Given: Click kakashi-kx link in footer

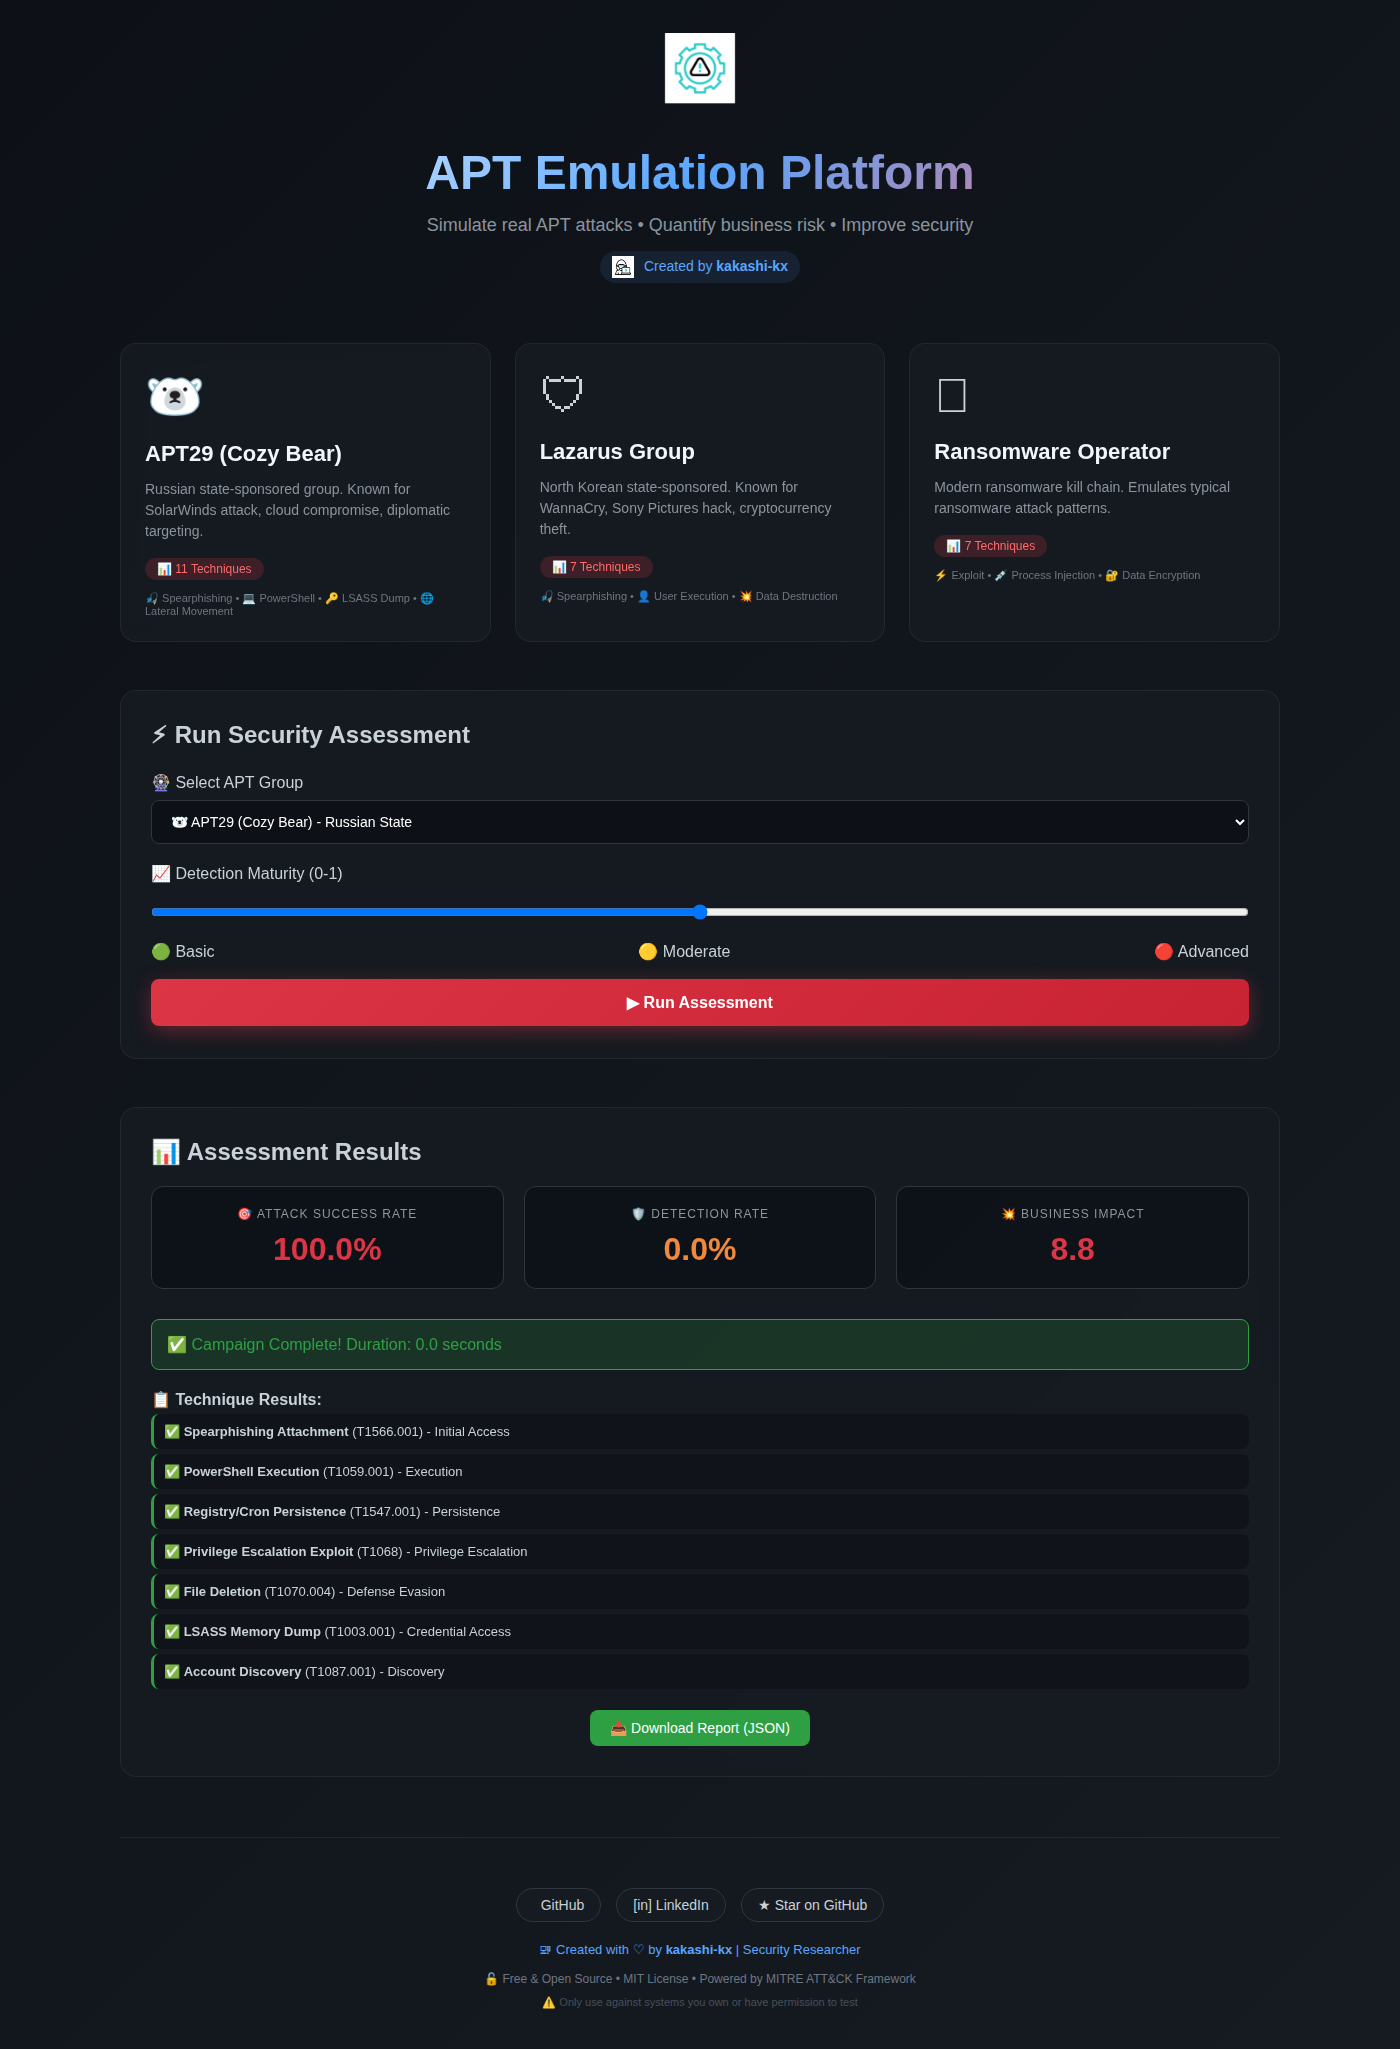Looking at the screenshot, I should [698, 1950].
